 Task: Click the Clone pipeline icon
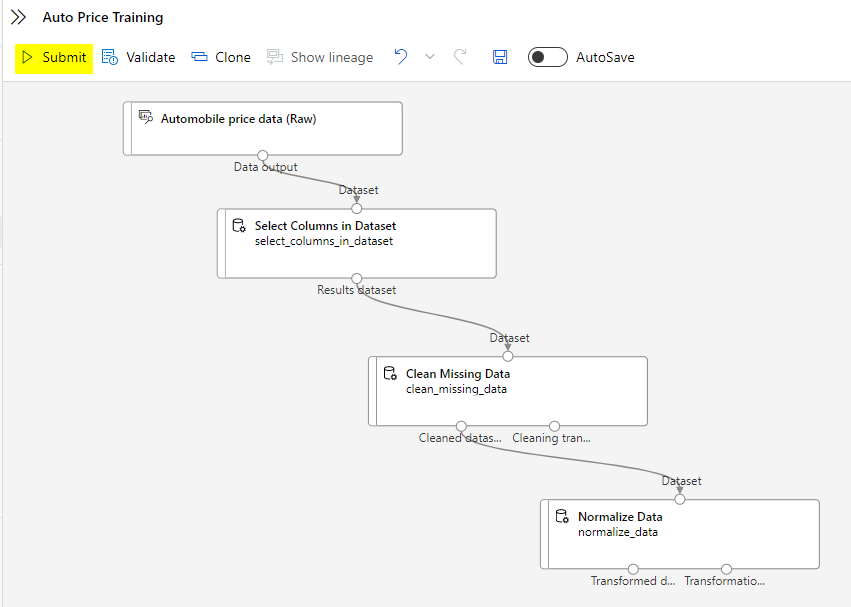(x=200, y=57)
